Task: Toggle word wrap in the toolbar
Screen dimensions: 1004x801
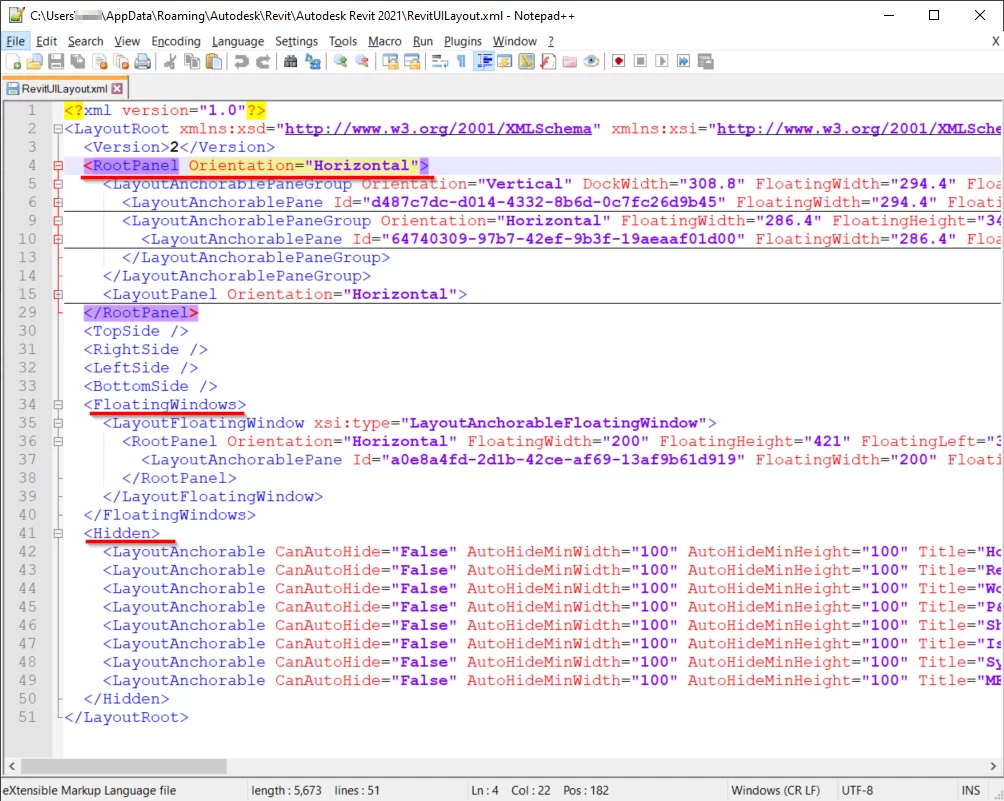Action: click(439, 62)
